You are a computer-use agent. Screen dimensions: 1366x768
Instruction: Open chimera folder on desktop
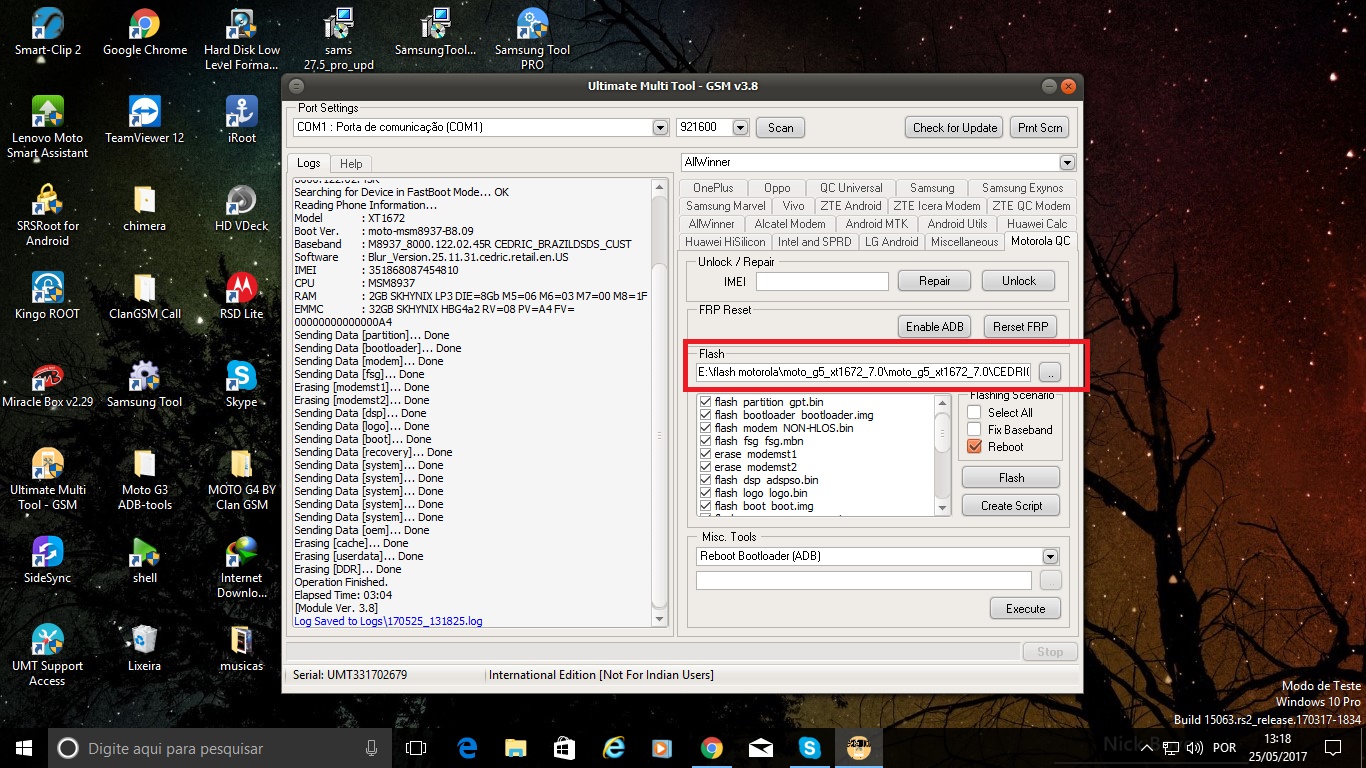(145, 208)
